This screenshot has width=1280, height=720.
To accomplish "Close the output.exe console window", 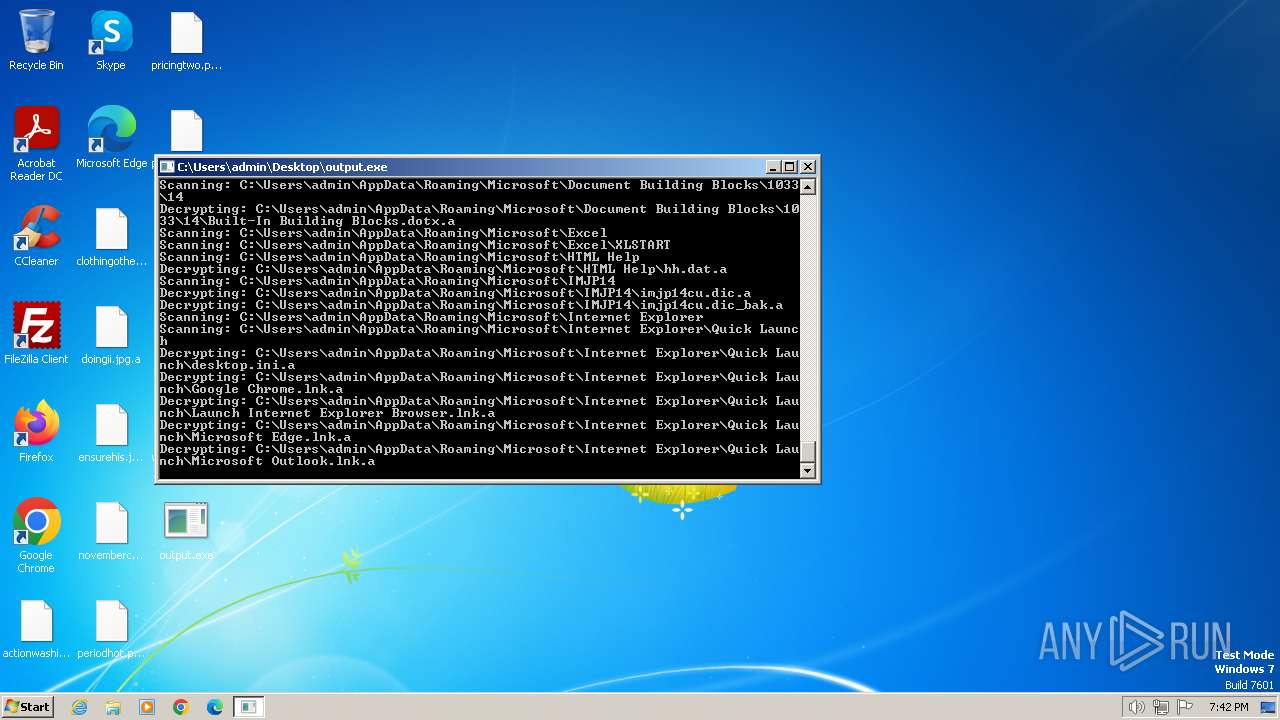I will [808, 167].
